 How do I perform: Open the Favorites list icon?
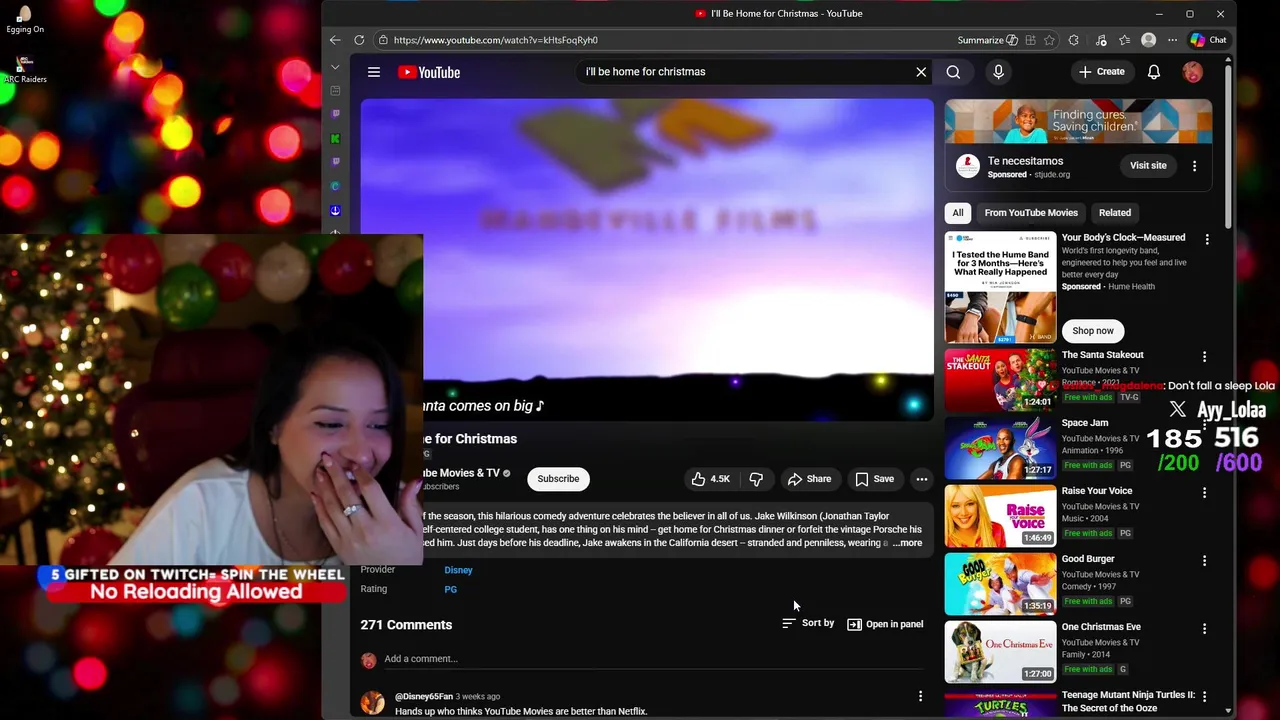pyautogui.click(x=1125, y=40)
